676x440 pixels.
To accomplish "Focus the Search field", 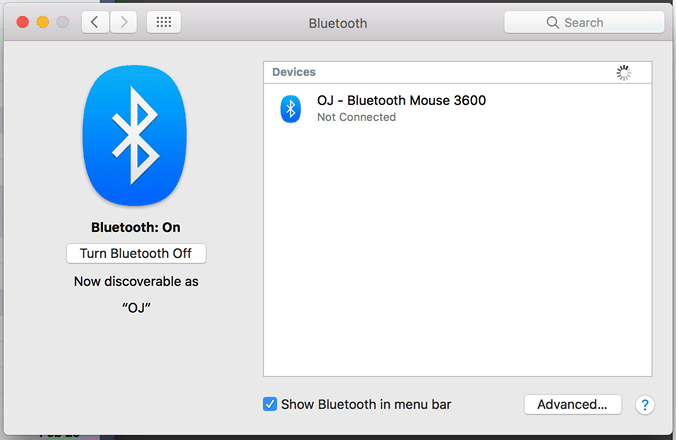I will point(584,22).
